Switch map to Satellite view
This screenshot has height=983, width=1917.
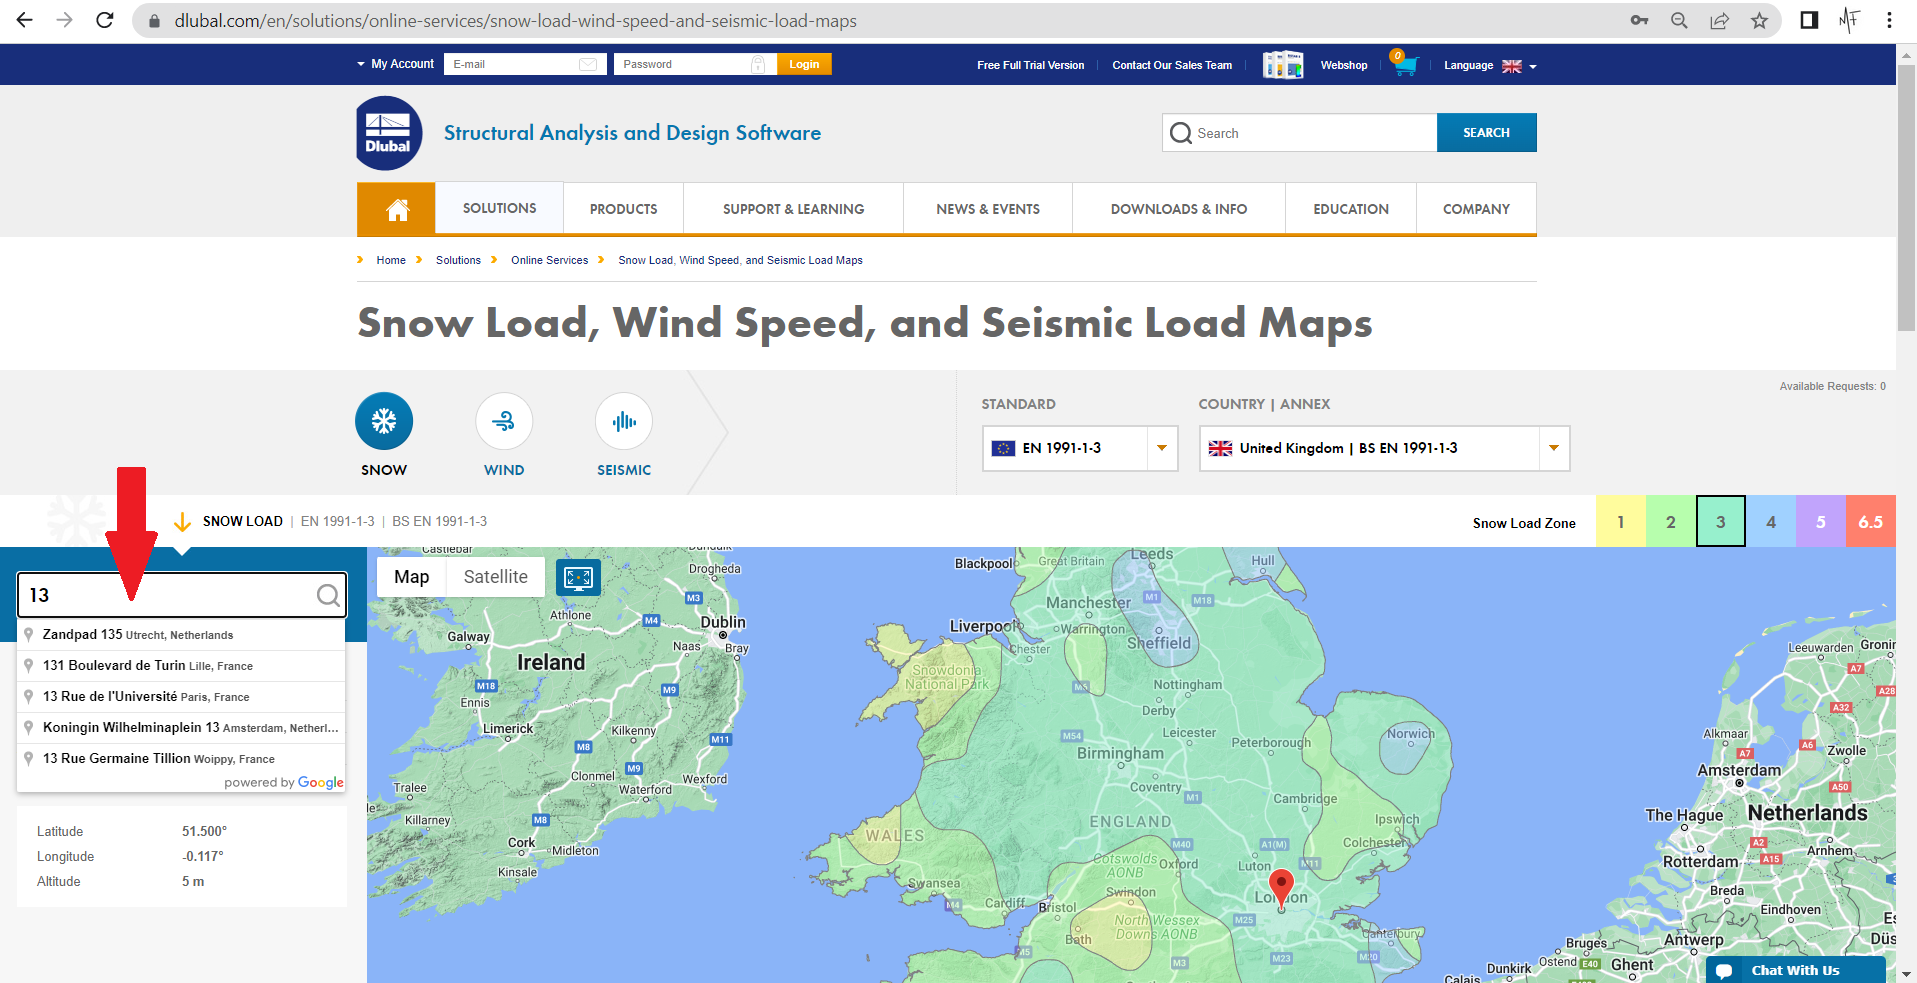[495, 577]
